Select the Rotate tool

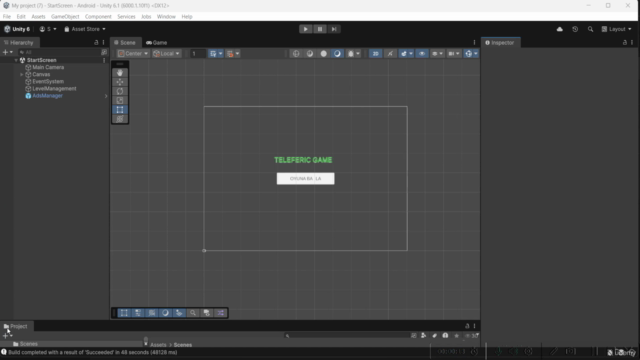[120, 91]
